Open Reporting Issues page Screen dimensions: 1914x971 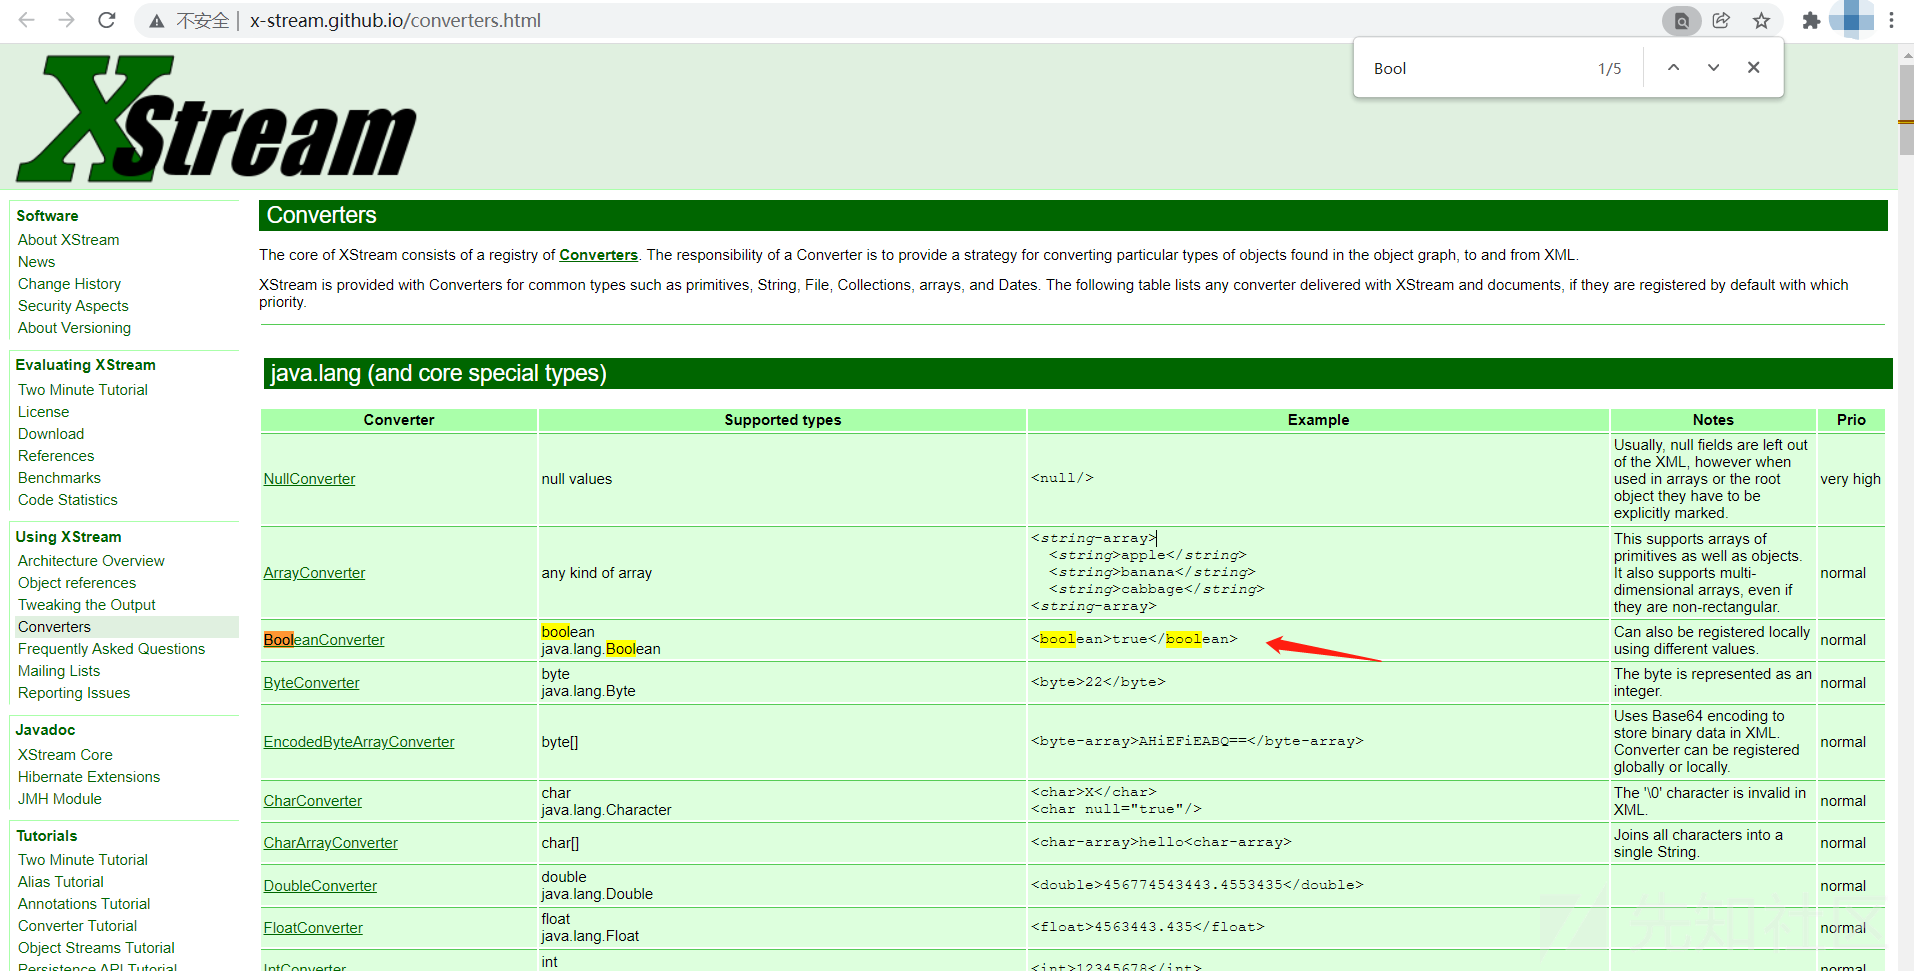74,693
